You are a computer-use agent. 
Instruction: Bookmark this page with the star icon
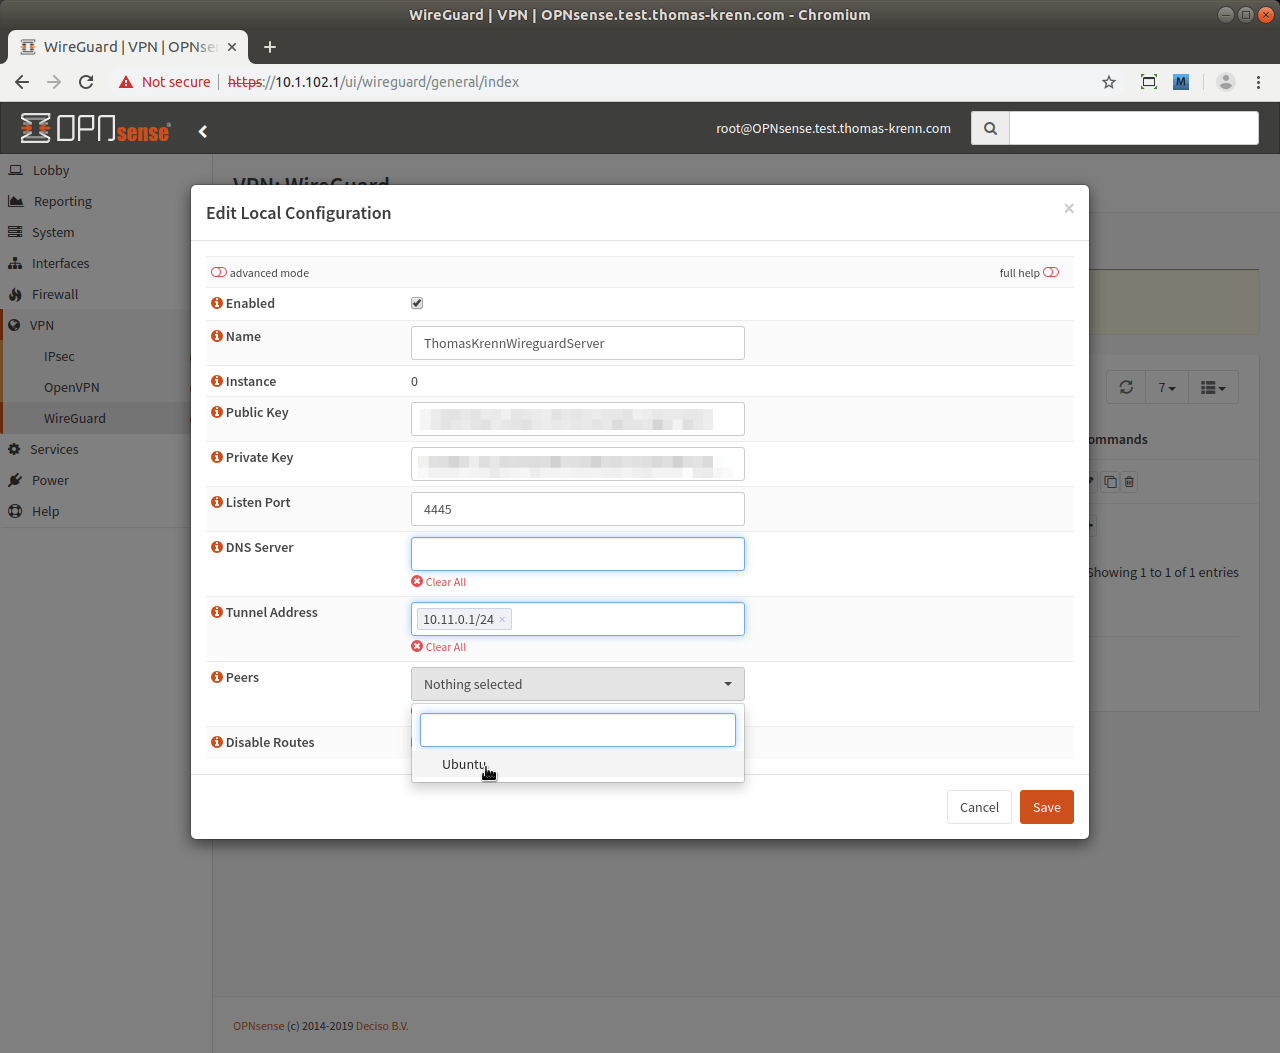click(x=1108, y=82)
